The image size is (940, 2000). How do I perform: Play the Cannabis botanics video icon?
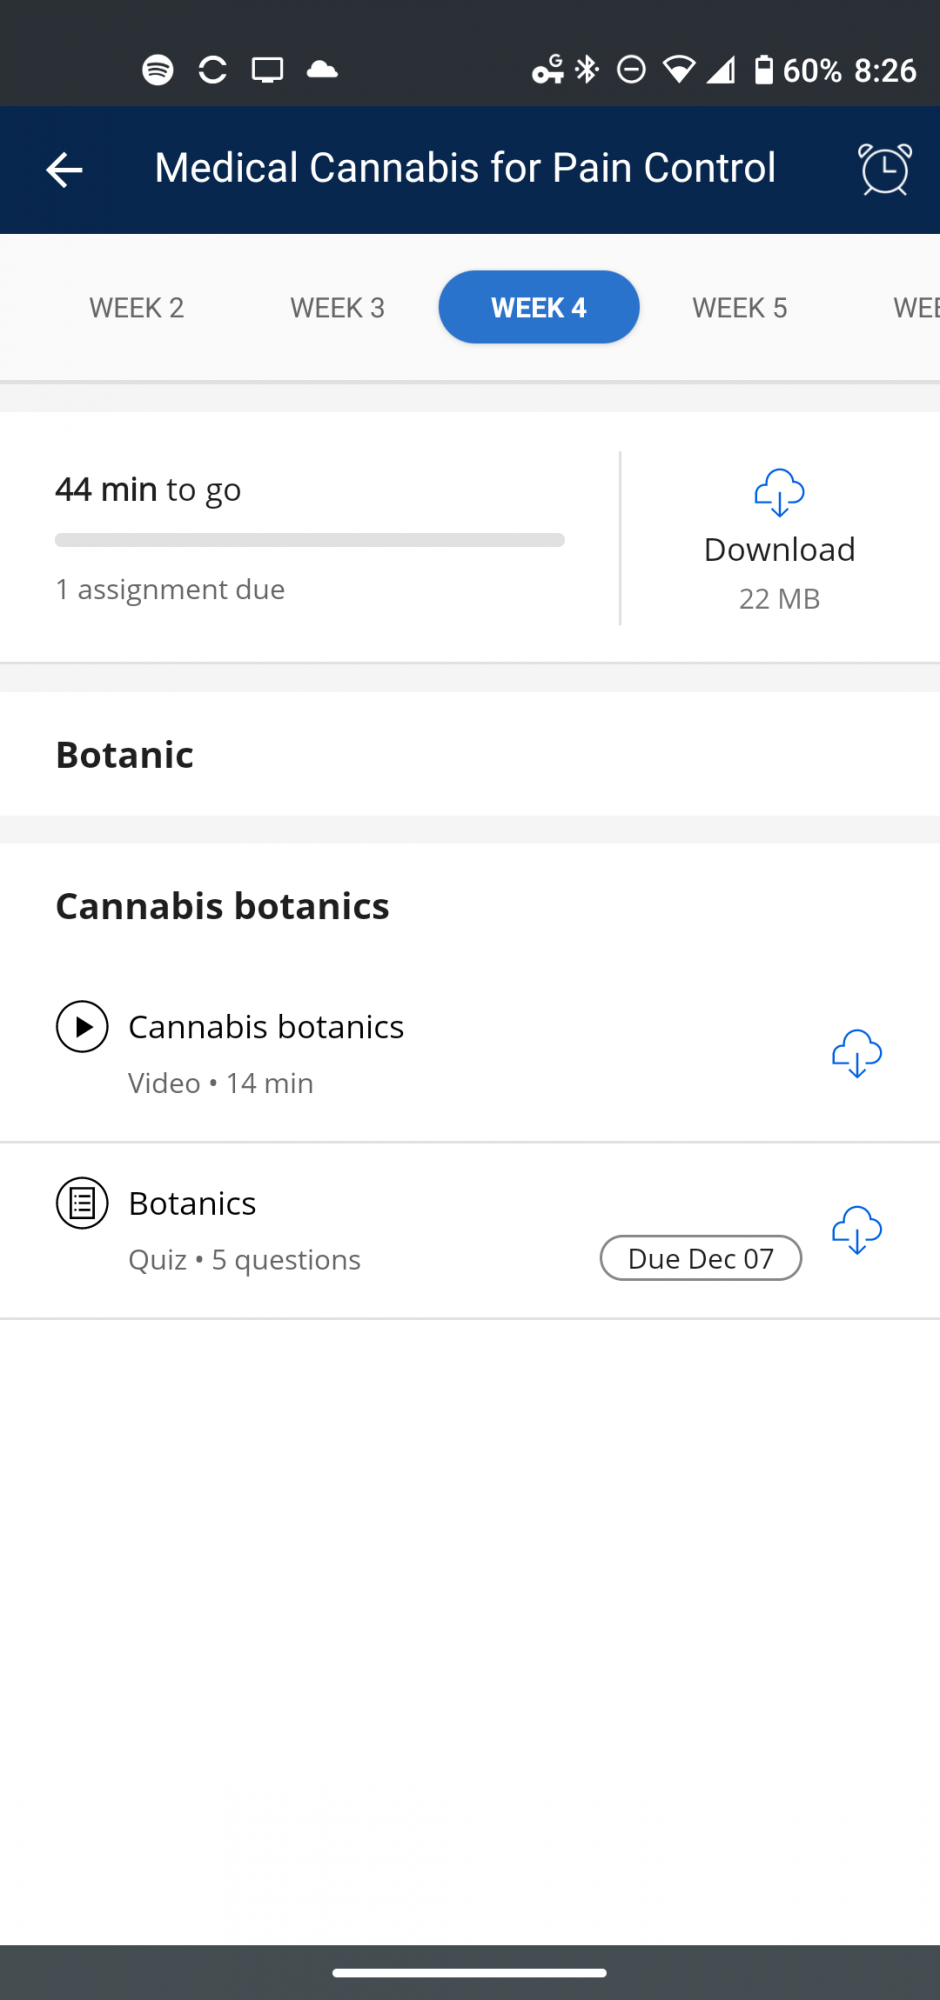pyautogui.click(x=82, y=1027)
